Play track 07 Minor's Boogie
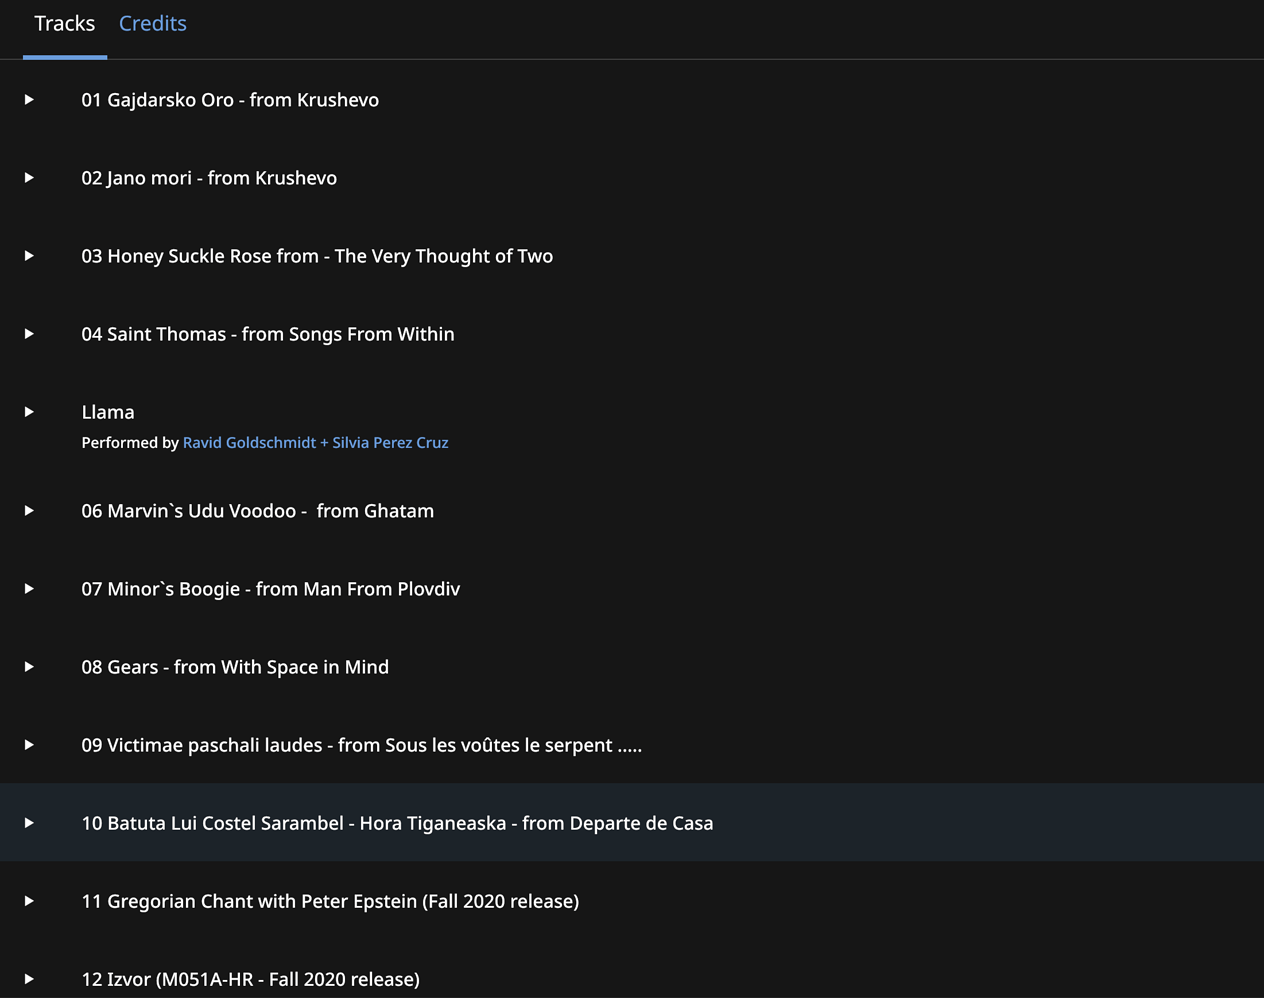Image resolution: width=1264 pixels, height=998 pixels. (29, 589)
